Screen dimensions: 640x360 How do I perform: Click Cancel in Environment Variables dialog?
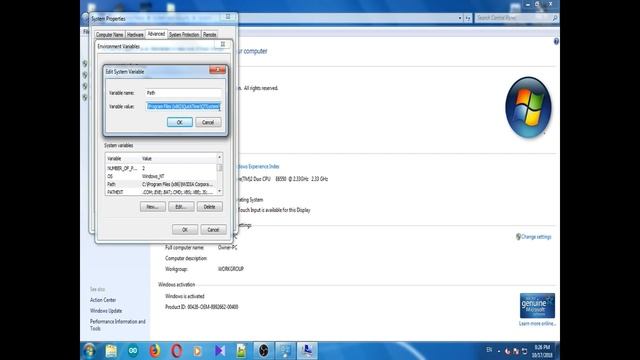tap(213, 230)
